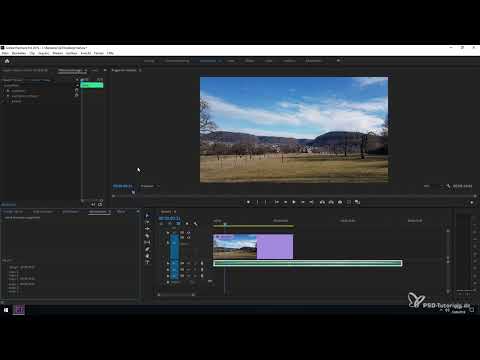The height and width of the screenshot is (360, 480).
Task: Go to Out point button
Action: pos(311,202)
